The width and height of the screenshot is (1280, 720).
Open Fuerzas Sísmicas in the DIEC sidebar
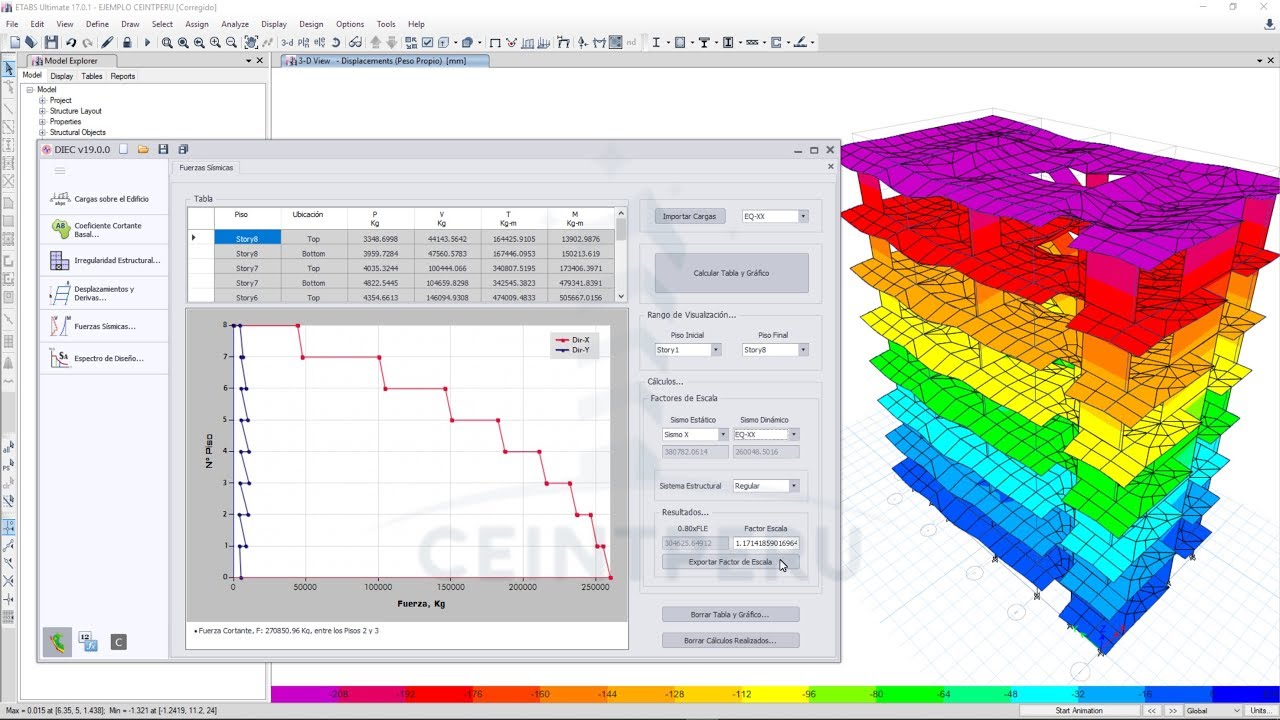(x=104, y=326)
